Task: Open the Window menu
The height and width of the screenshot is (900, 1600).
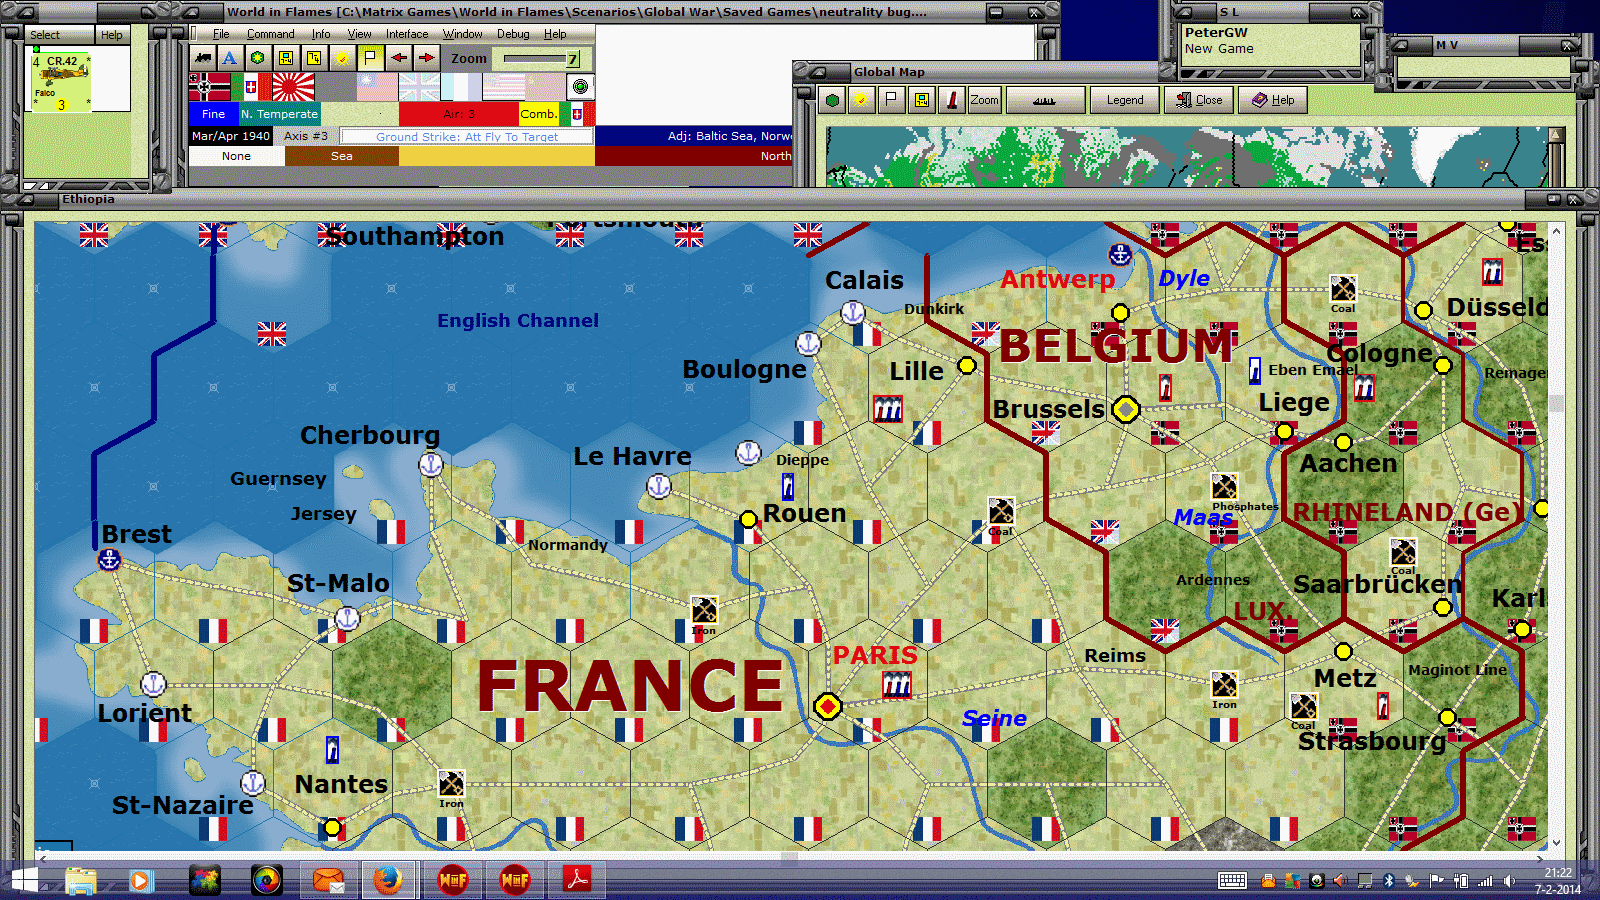Action: pos(463,34)
